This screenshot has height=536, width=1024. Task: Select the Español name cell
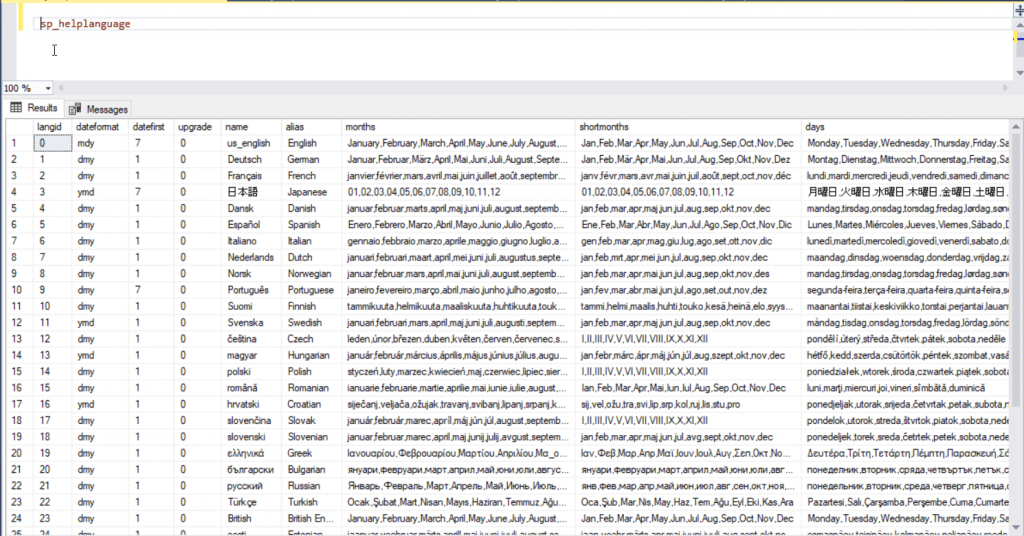click(251, 225)
